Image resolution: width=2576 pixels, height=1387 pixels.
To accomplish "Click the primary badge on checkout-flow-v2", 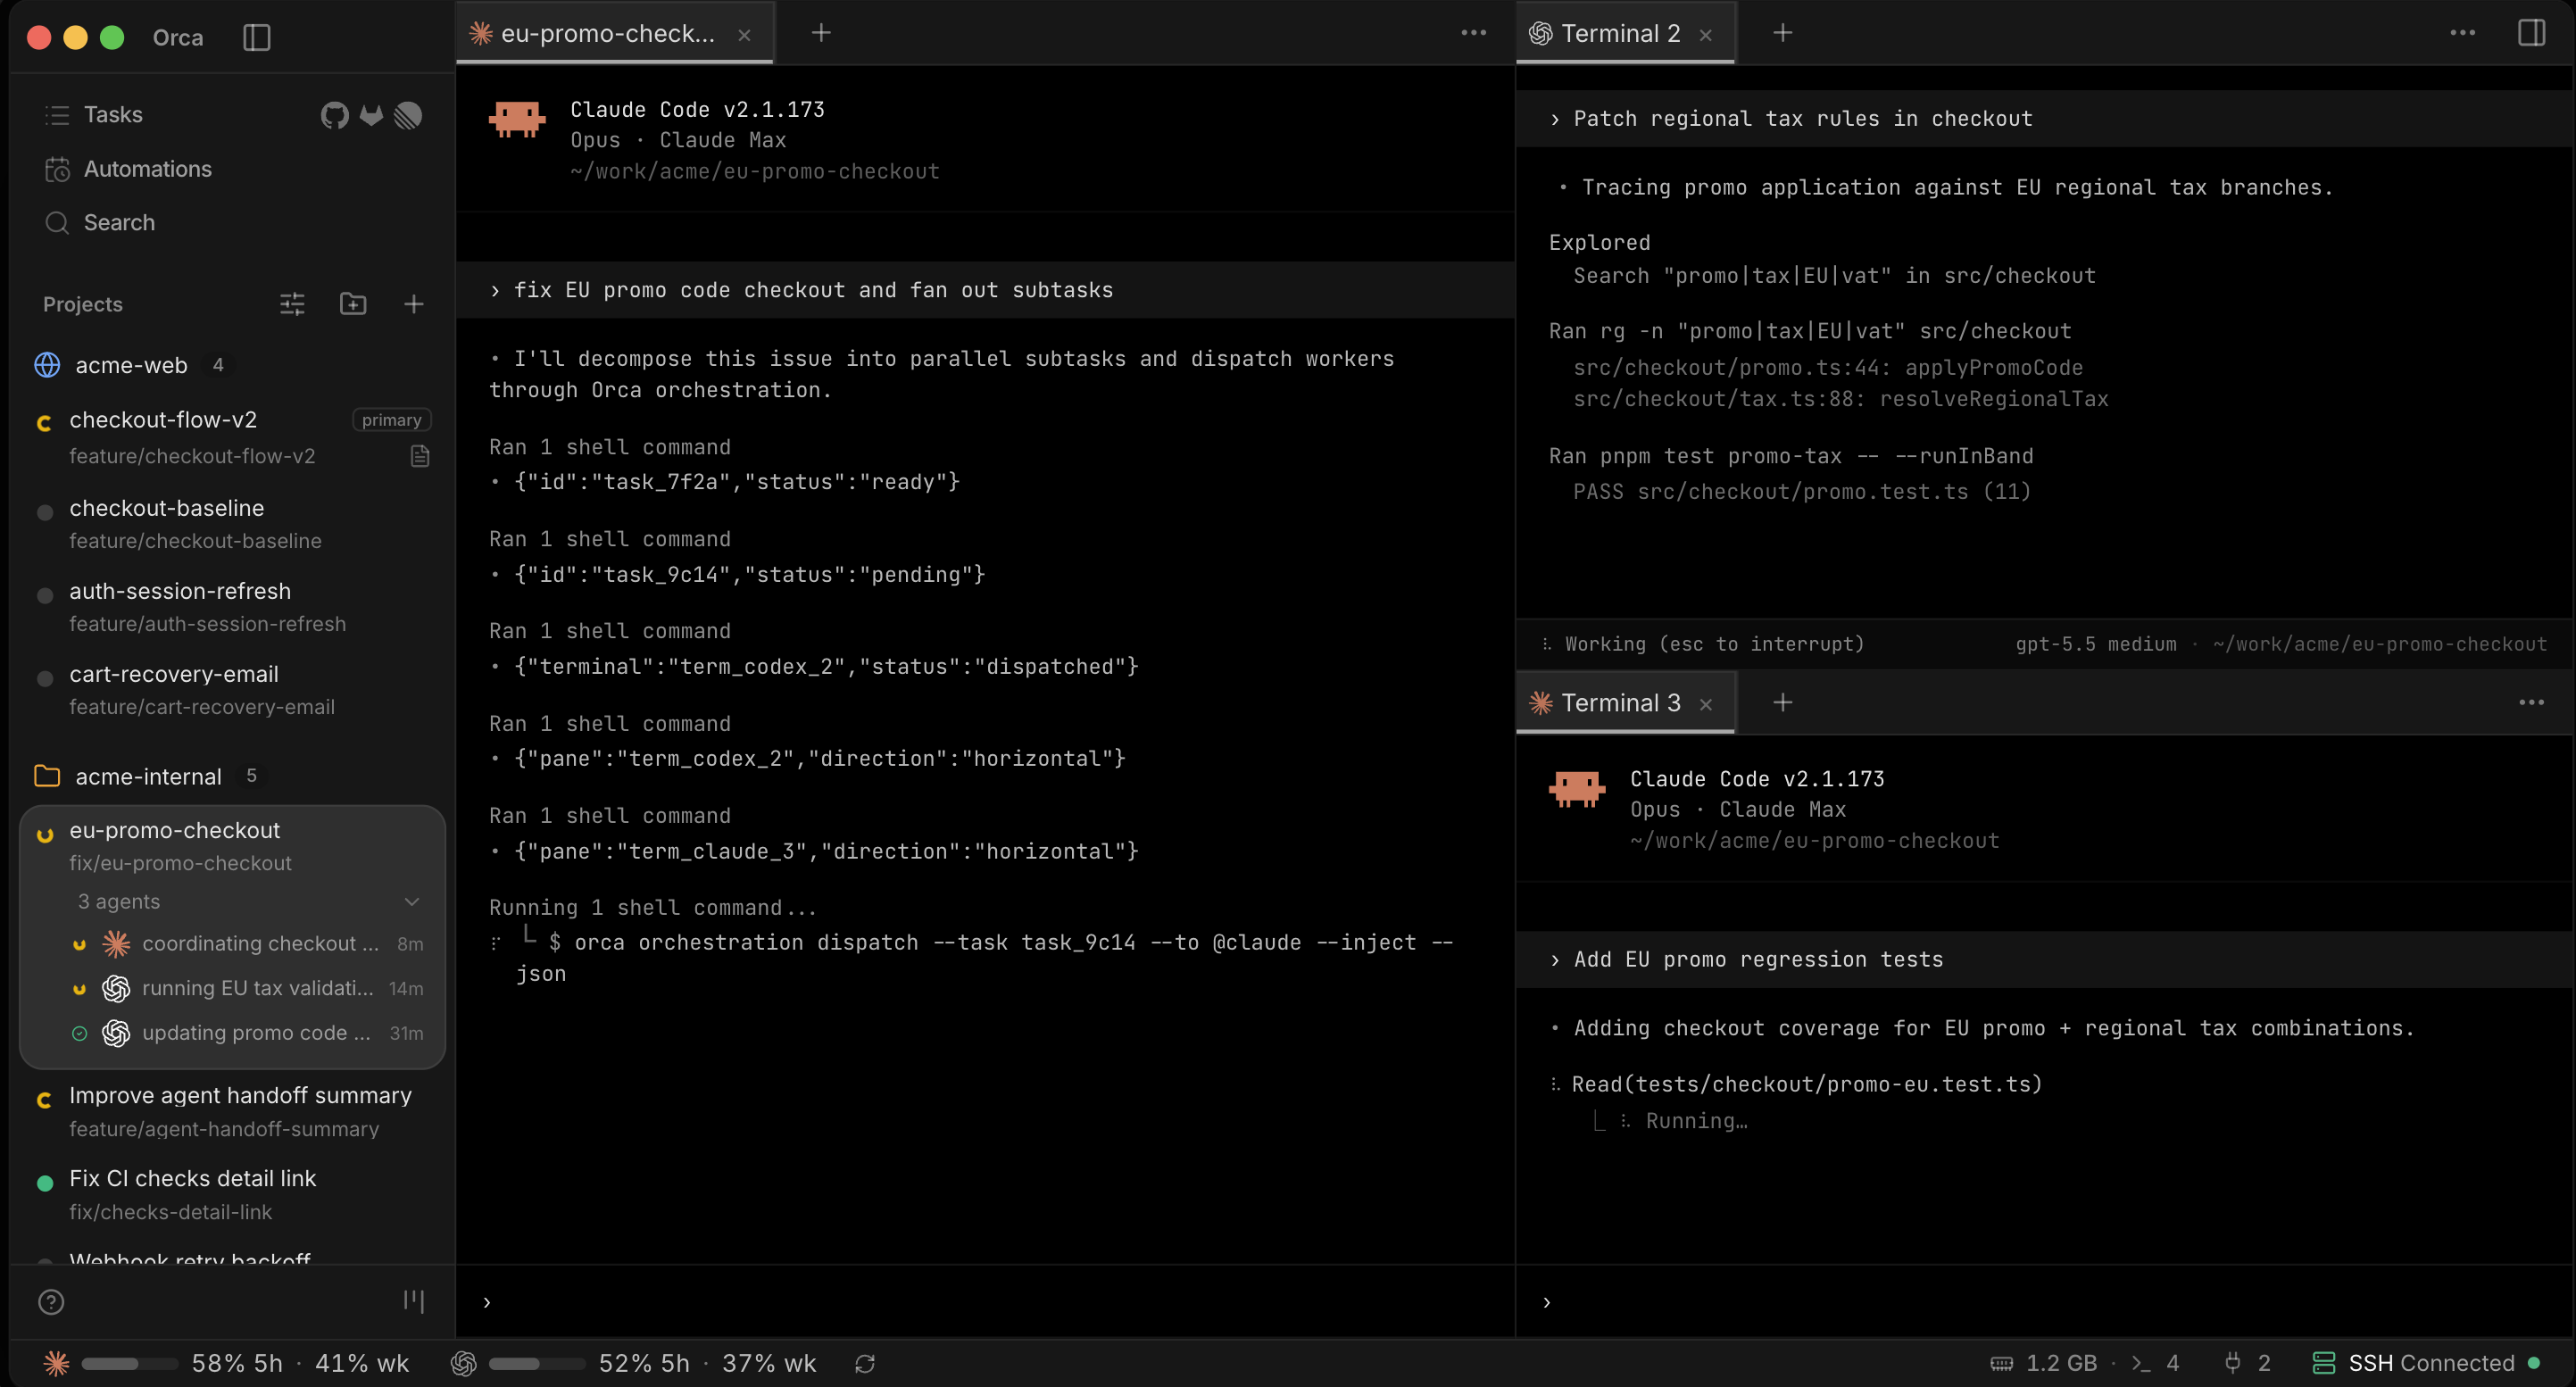I will (391, 420).
